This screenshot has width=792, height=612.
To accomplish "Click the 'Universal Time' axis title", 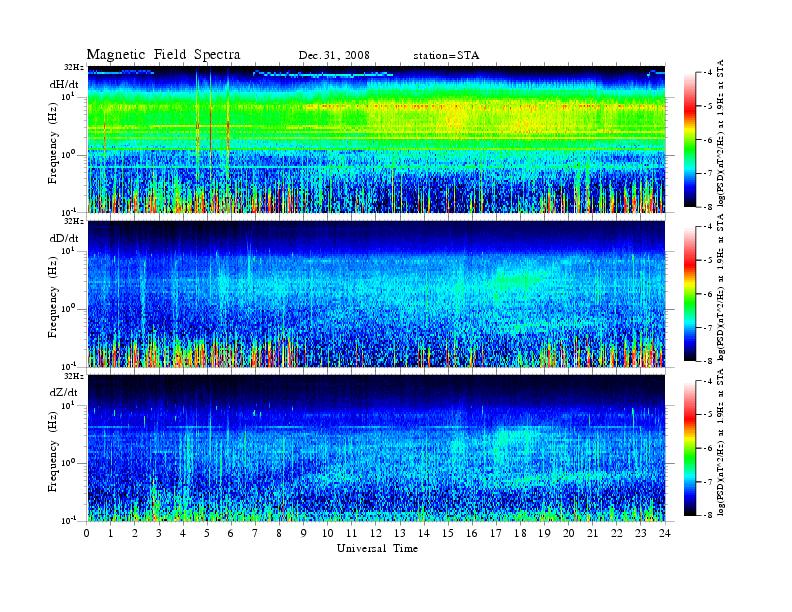I will pos(377,548).
